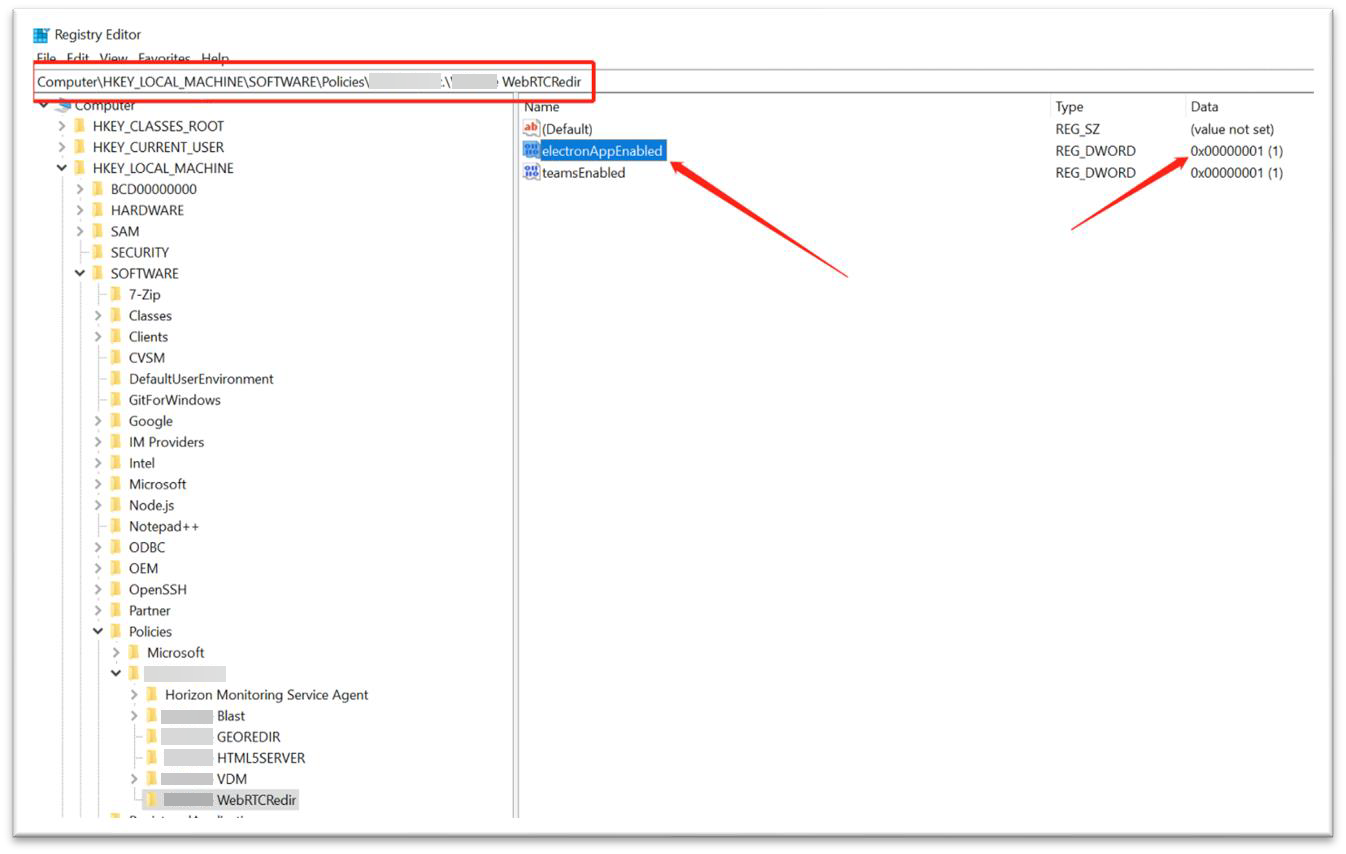
Task: Select the 7-Zip folder icon
Action: pyautogui.click(x=116, y=295)
